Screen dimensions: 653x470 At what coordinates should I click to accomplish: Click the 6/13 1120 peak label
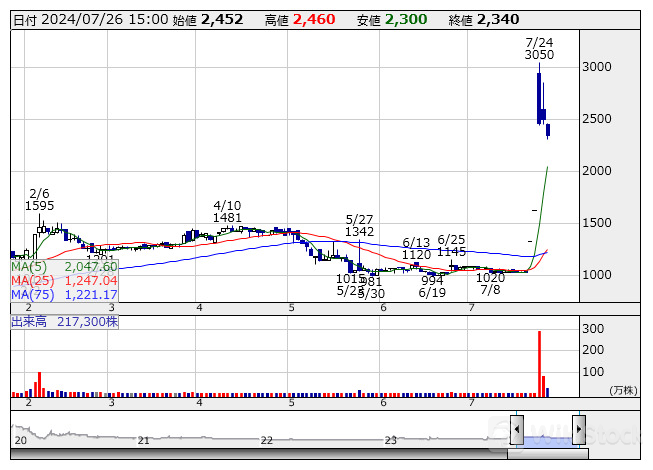click(416, 248)
